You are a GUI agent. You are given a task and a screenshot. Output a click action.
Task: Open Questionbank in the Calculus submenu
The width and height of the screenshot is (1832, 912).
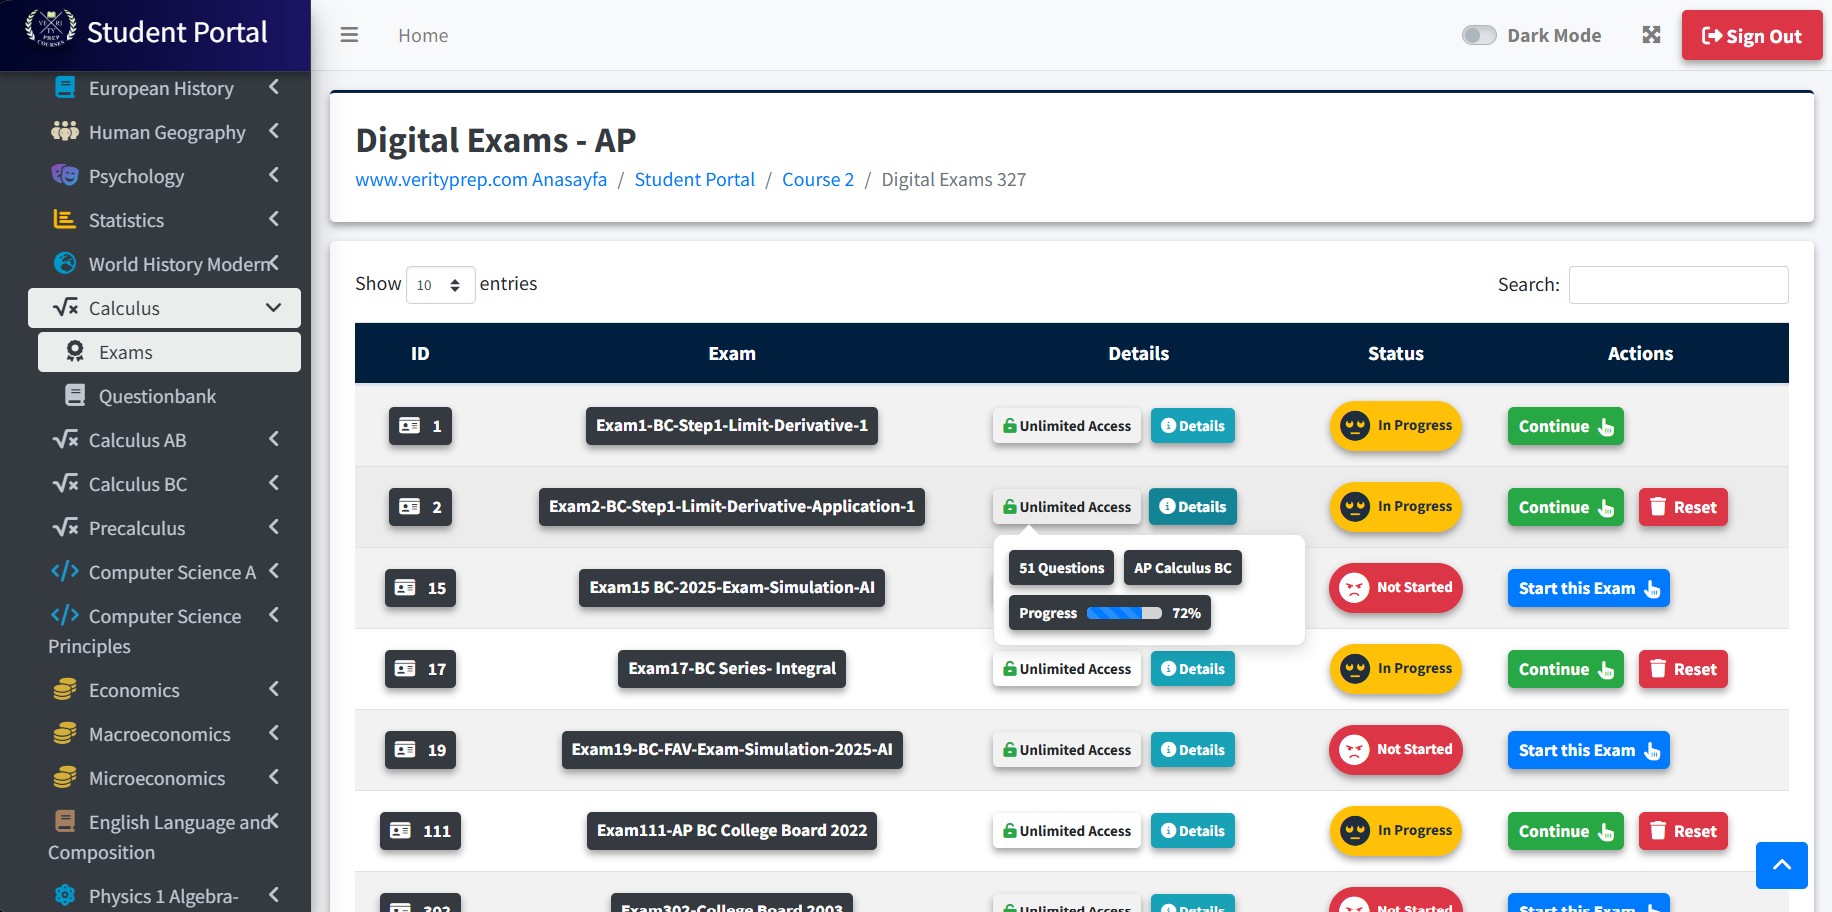click(157, 396)
